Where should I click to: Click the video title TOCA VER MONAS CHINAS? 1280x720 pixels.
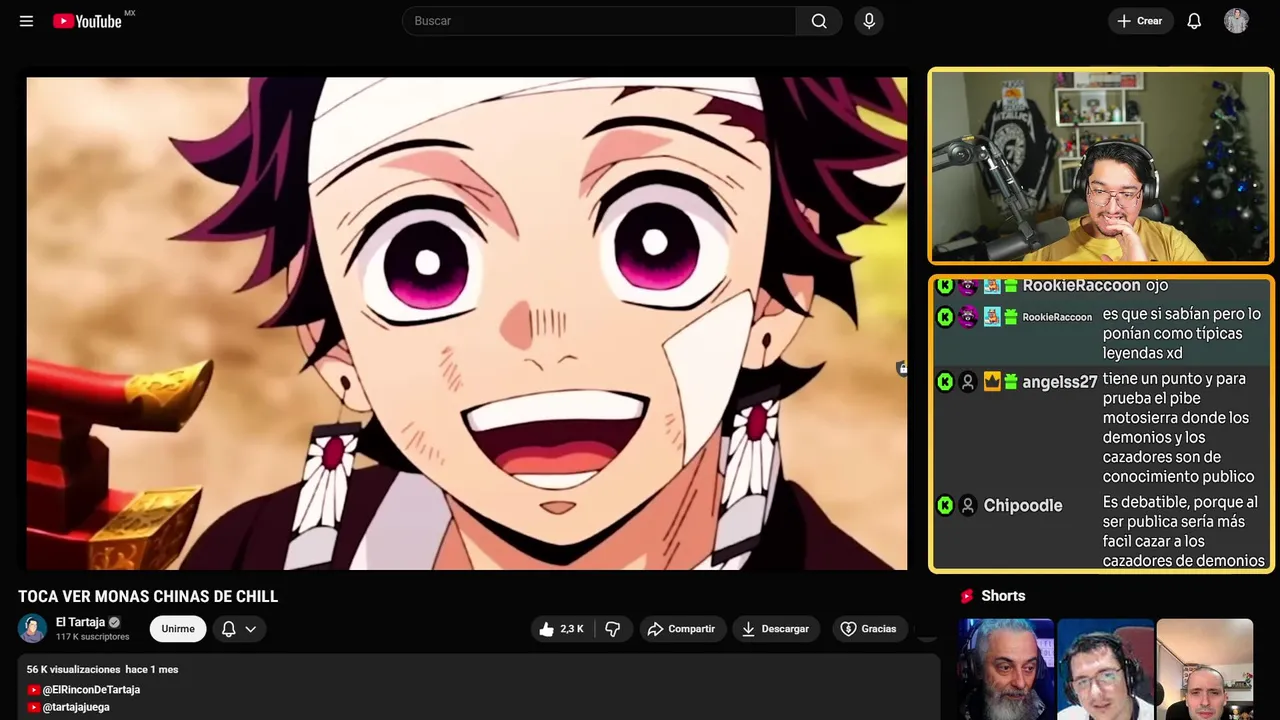tap(148, 597)
